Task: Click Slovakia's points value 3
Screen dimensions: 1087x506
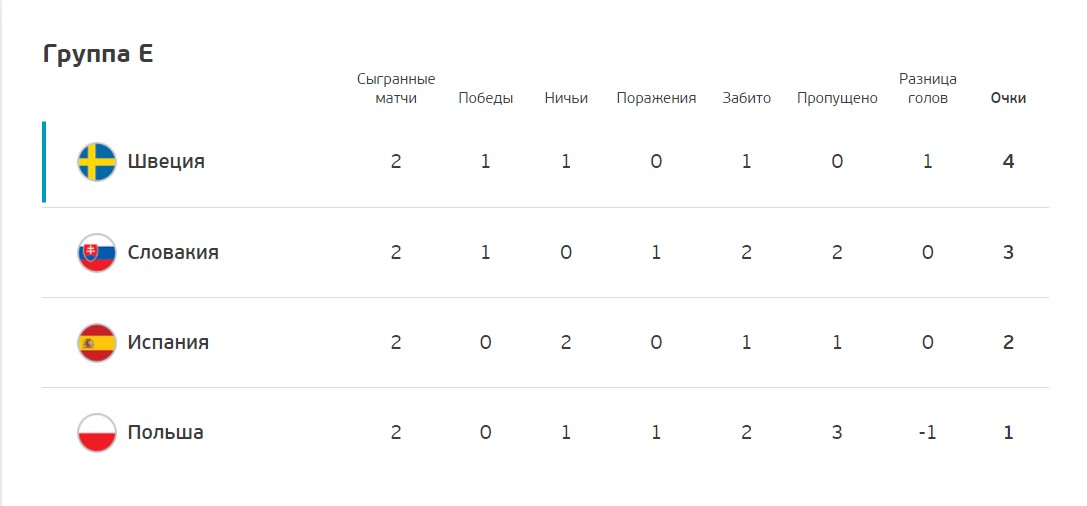Action: (x=1008, y=252)
